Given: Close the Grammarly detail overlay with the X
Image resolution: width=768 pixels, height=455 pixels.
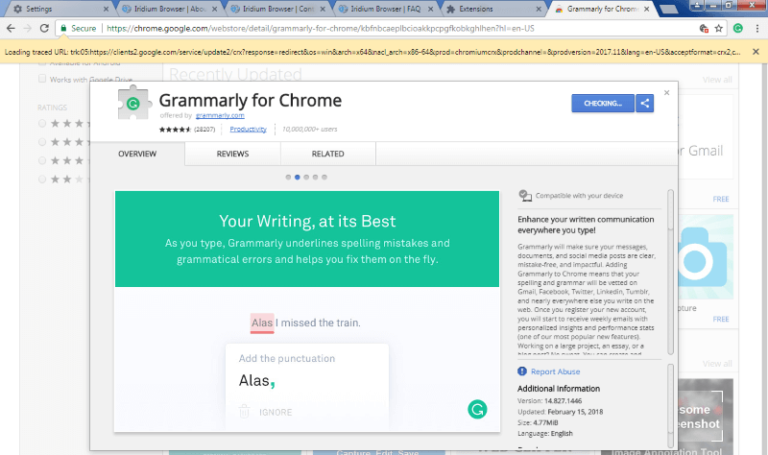Looking at the screenshot, I should click(667, 92).
